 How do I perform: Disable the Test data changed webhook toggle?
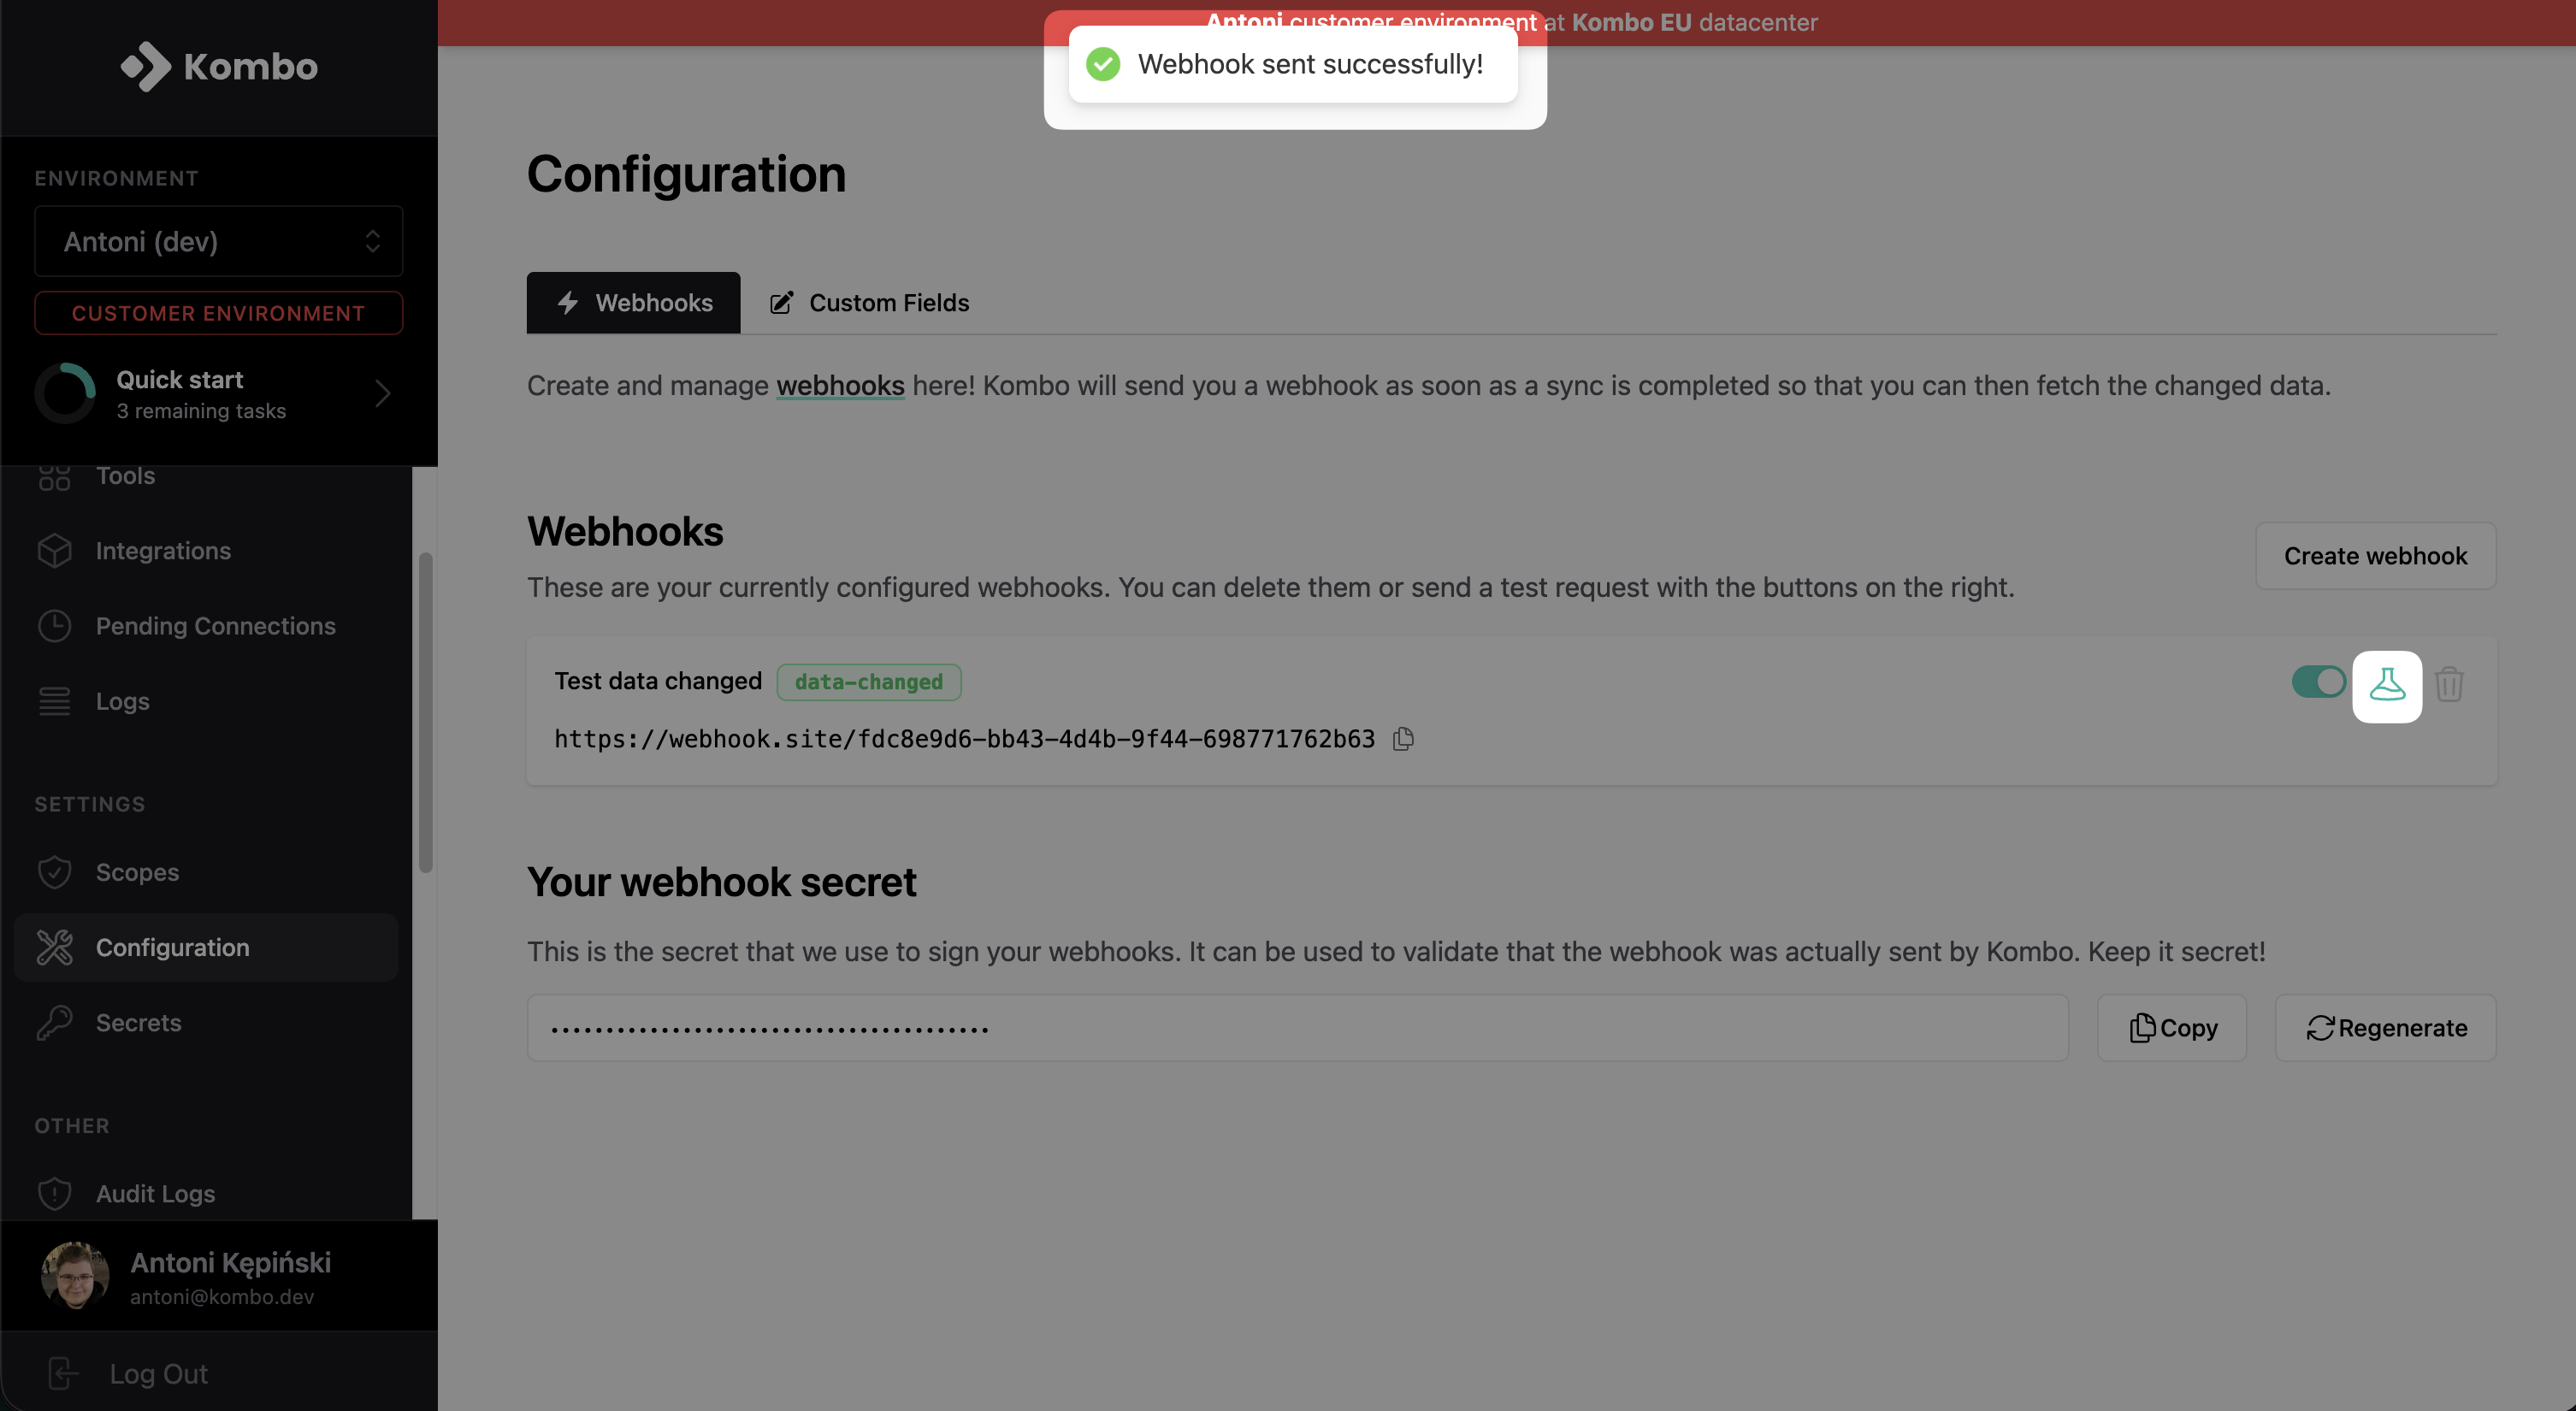(x=2318, y=682)
